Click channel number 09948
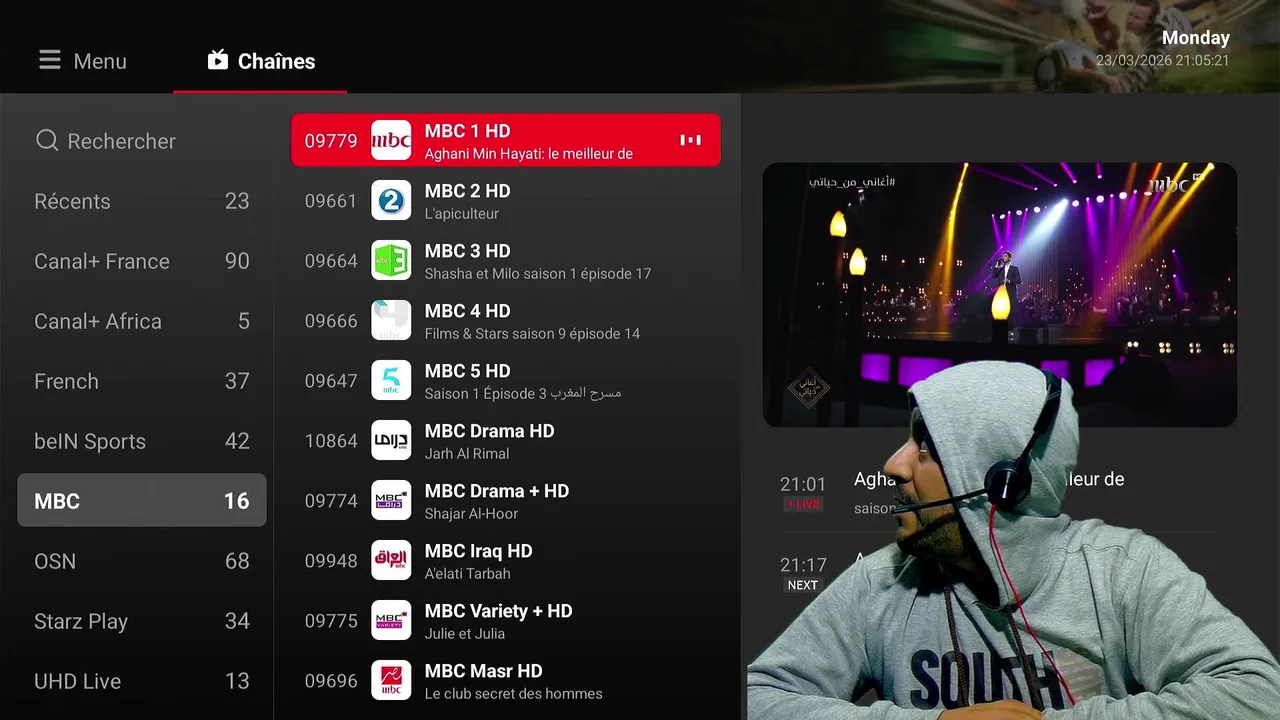Screen dimensions: 1280x720 click(331, 561)
